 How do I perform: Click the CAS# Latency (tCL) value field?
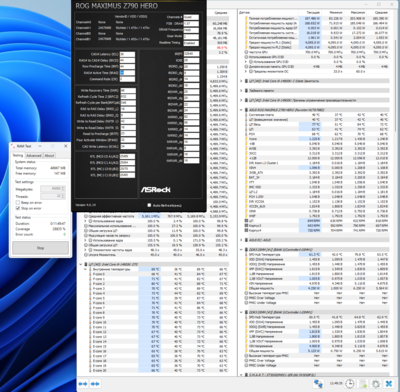(127, 54)
